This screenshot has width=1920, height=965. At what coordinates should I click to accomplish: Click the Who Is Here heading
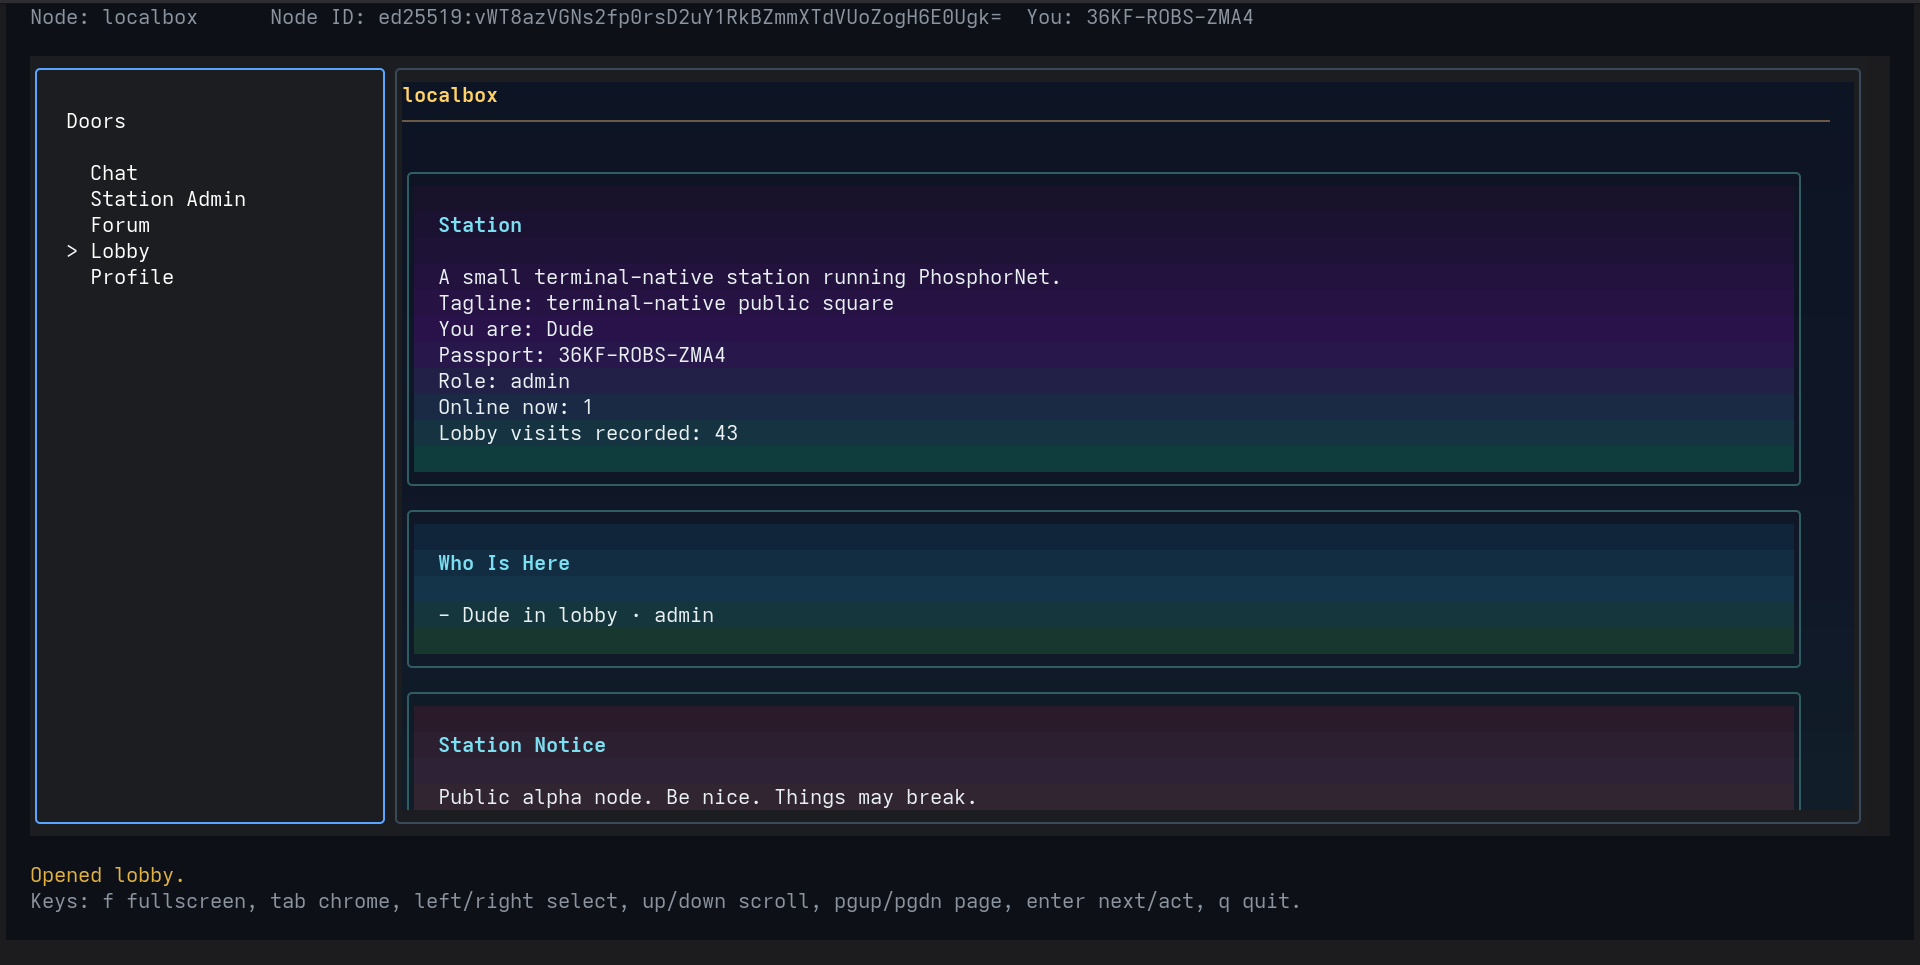point(504,563)
